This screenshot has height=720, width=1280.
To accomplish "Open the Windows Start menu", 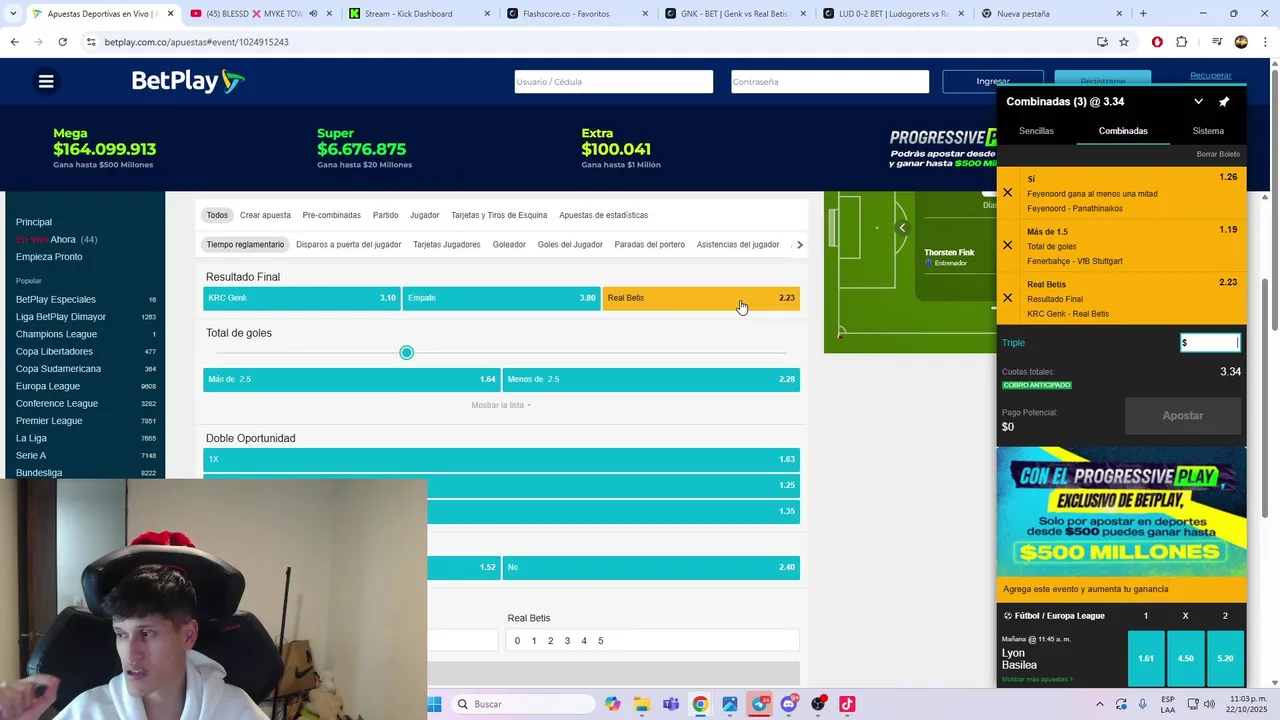I will 434,704.
